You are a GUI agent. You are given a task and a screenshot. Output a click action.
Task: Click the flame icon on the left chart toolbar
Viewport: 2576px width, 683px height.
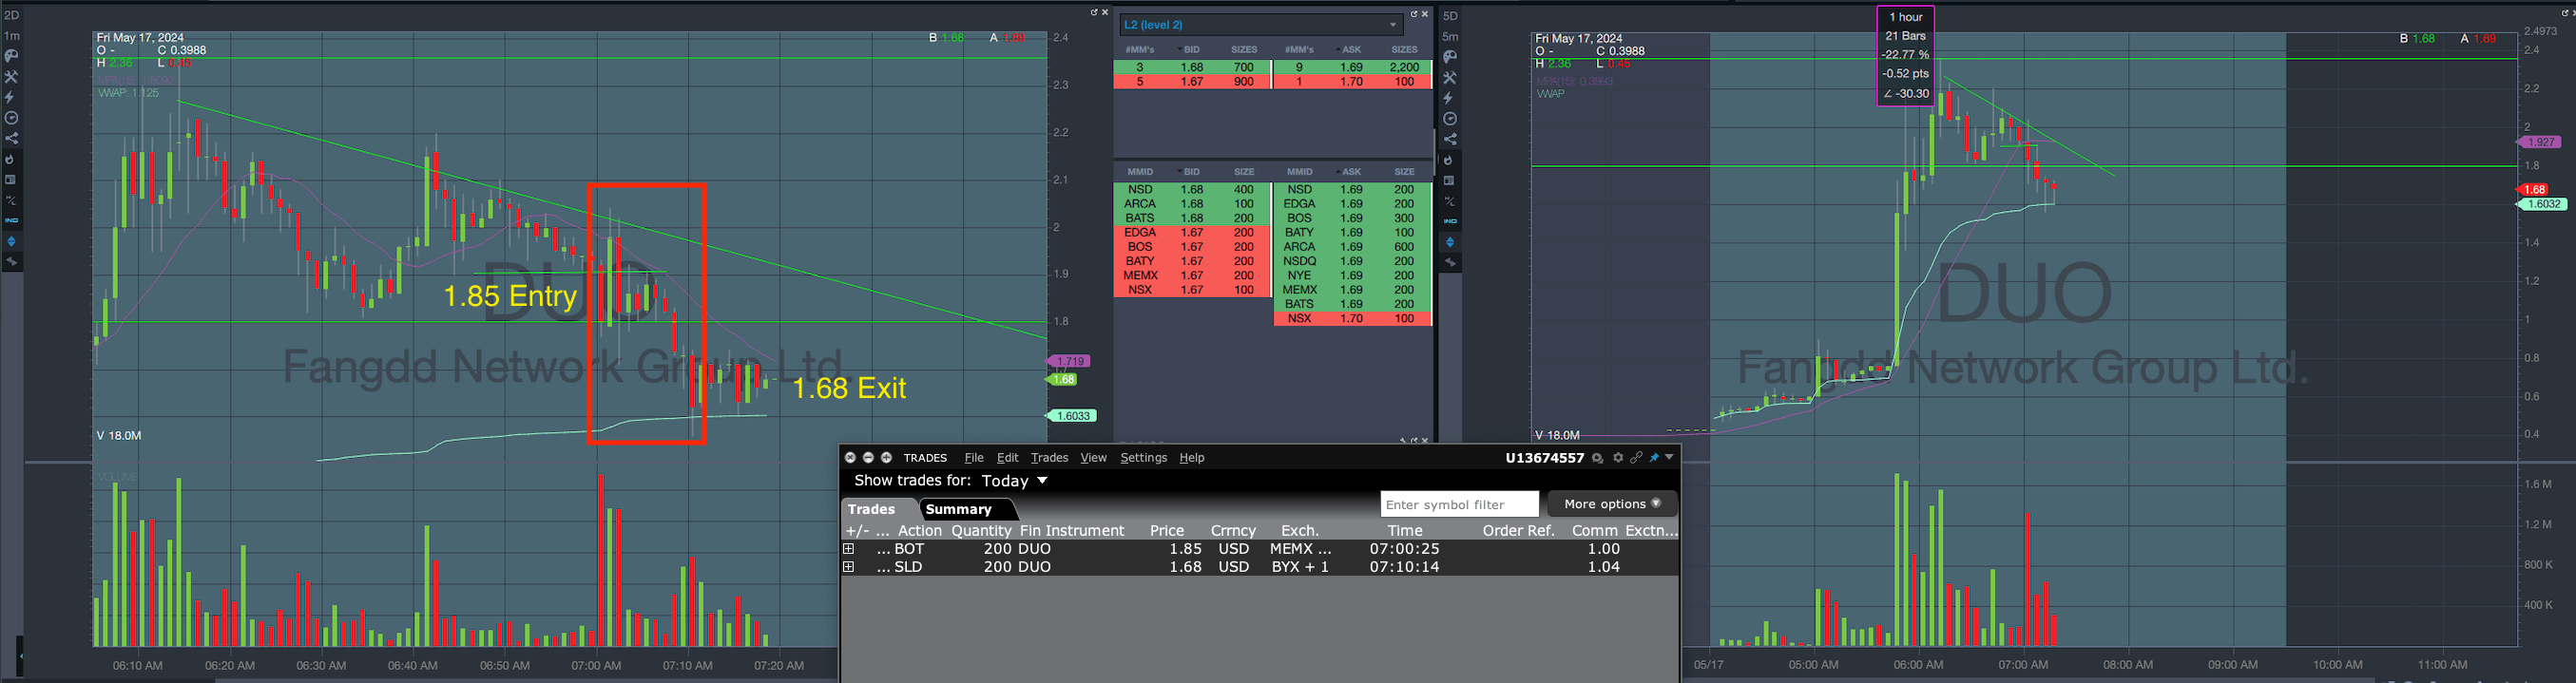click(x=11, y=159)
